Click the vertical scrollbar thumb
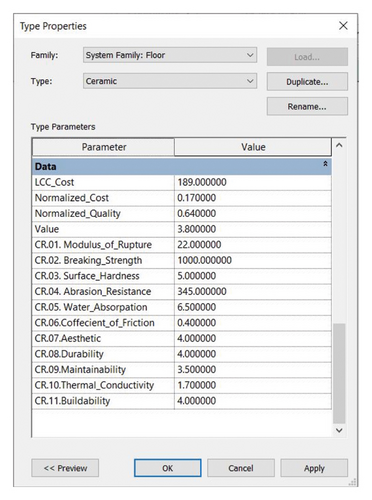This screenshot has height=500, width=372. 339,373
